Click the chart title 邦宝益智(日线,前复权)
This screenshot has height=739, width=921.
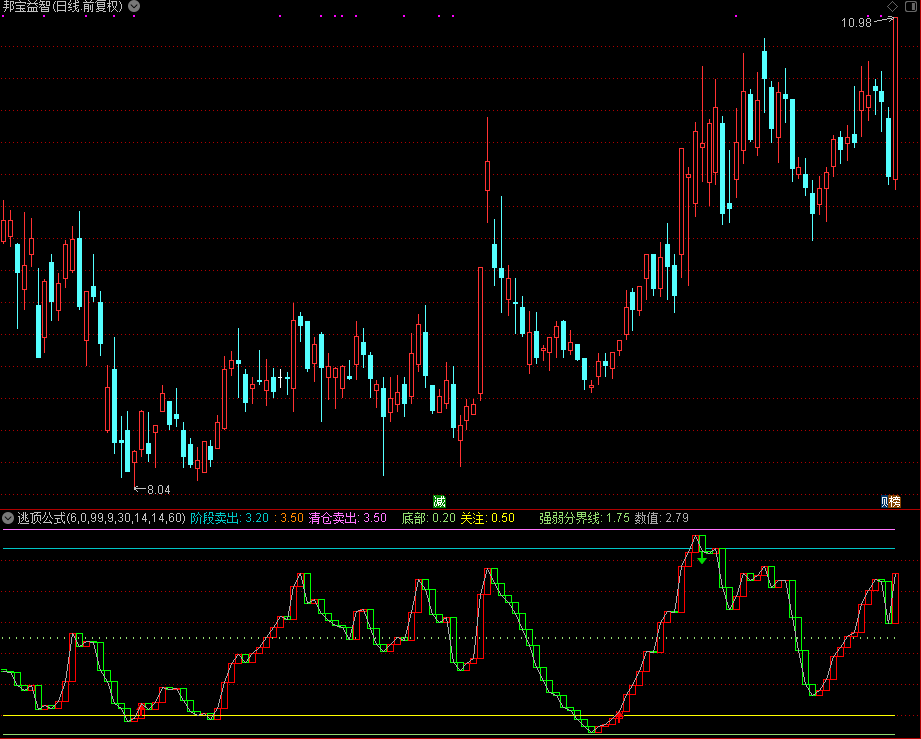click(x=63, y=6)
